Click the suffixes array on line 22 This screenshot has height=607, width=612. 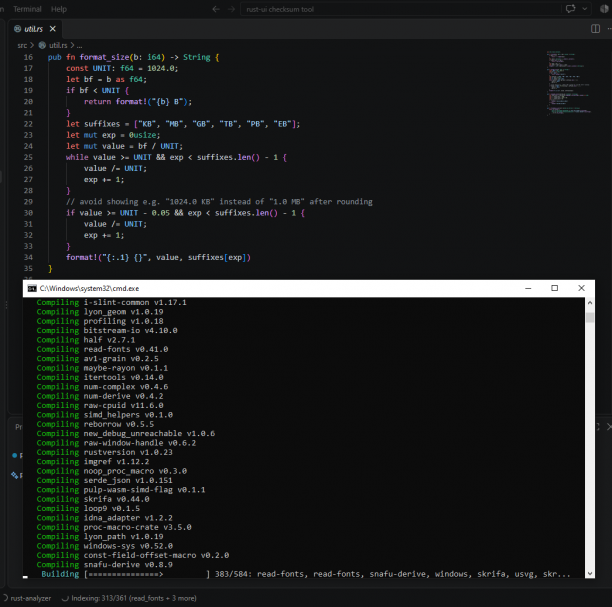pyautogui.click(x=217, y=124)
